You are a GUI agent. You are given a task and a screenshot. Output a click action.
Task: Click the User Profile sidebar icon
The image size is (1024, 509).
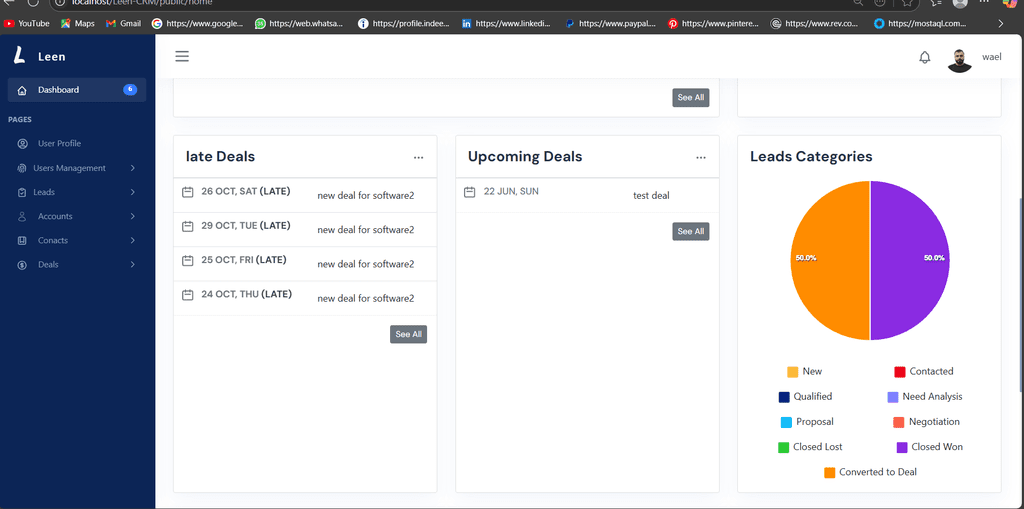[x=23, y=144]
